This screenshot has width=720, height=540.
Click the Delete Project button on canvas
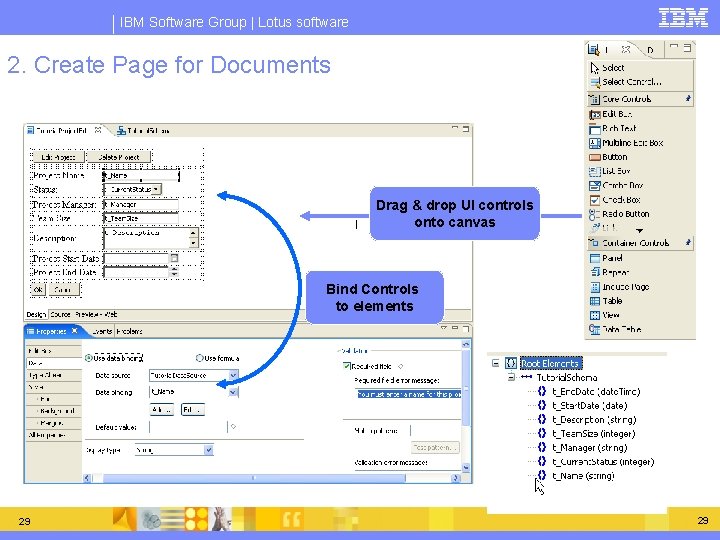tap(119, 157)
